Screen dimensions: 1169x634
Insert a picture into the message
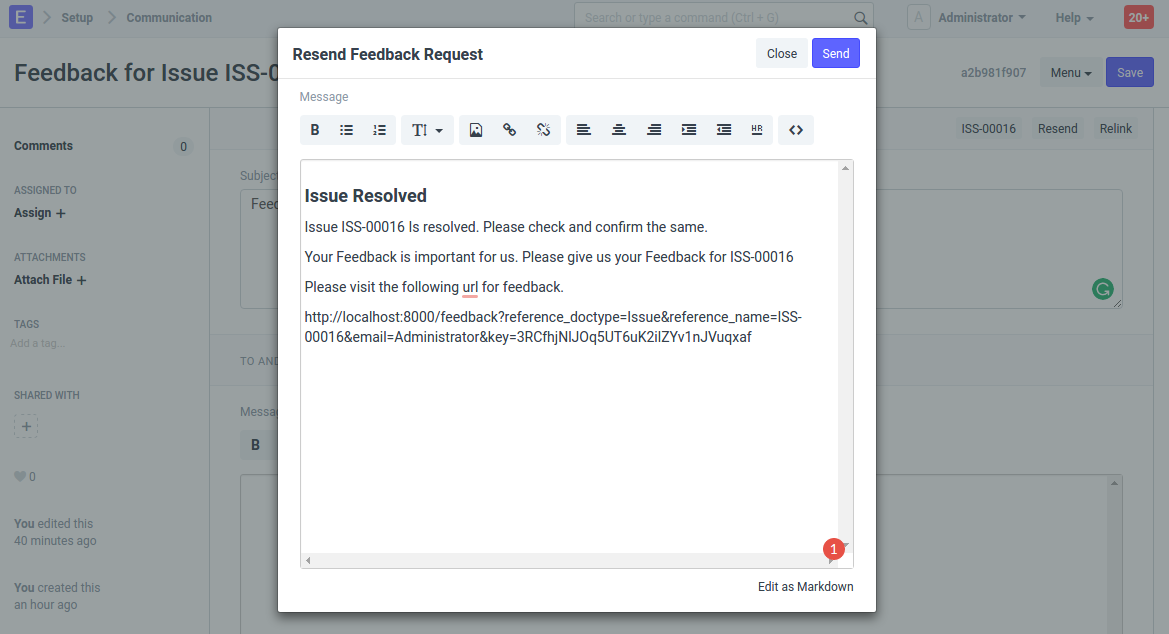(476, 130)
